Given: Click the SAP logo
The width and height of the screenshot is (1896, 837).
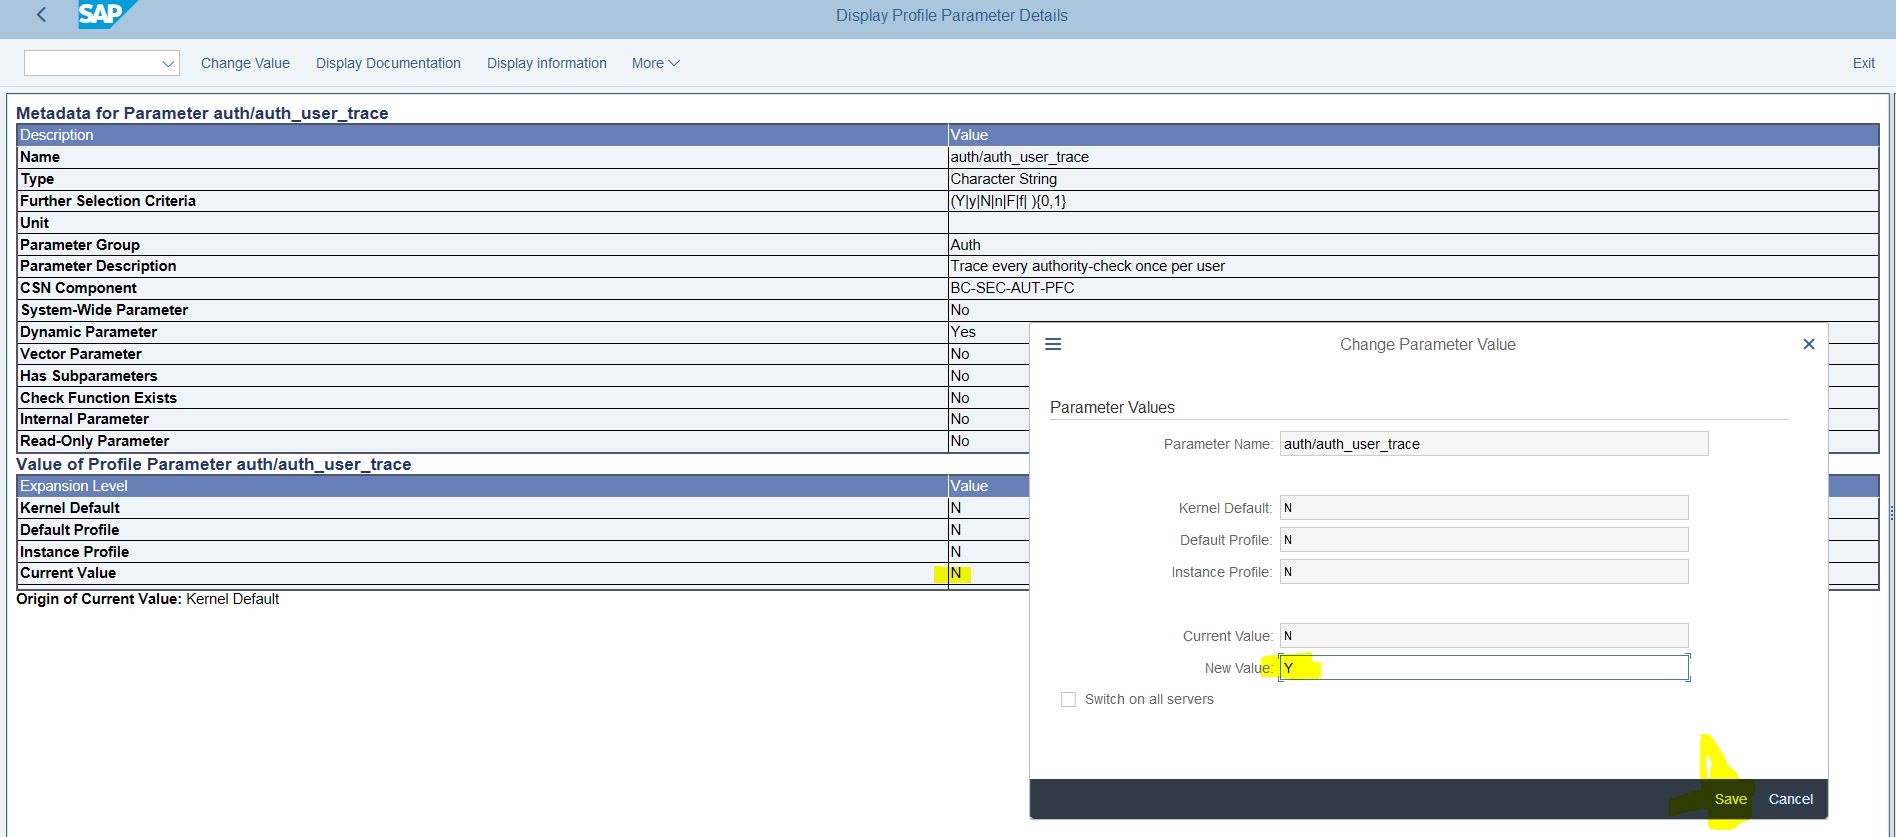Looking at the screenshot, I should tap(103, 15).
